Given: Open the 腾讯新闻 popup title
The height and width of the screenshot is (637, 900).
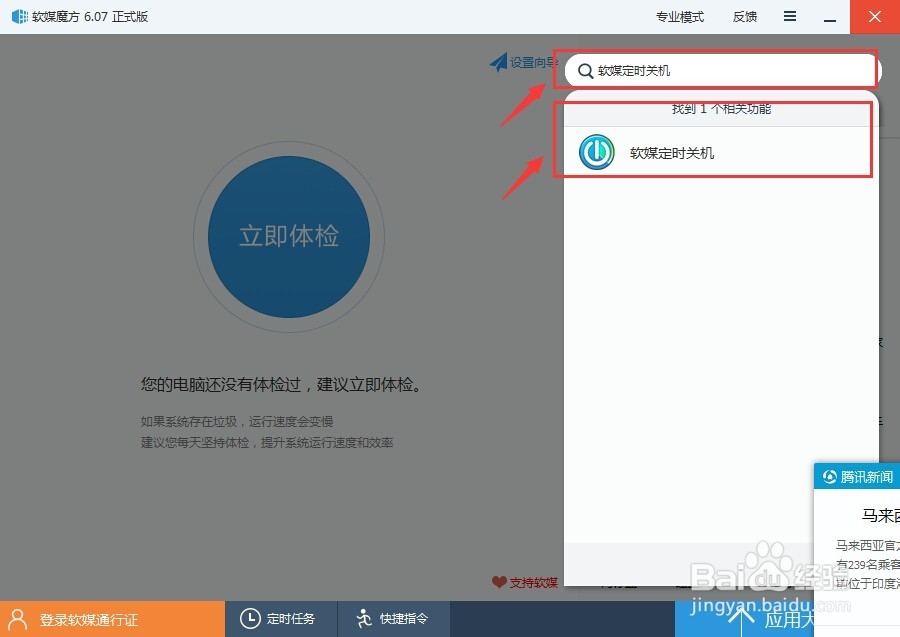Looking at the screenshot, I should pyautogui.click(x=866, y=477).
